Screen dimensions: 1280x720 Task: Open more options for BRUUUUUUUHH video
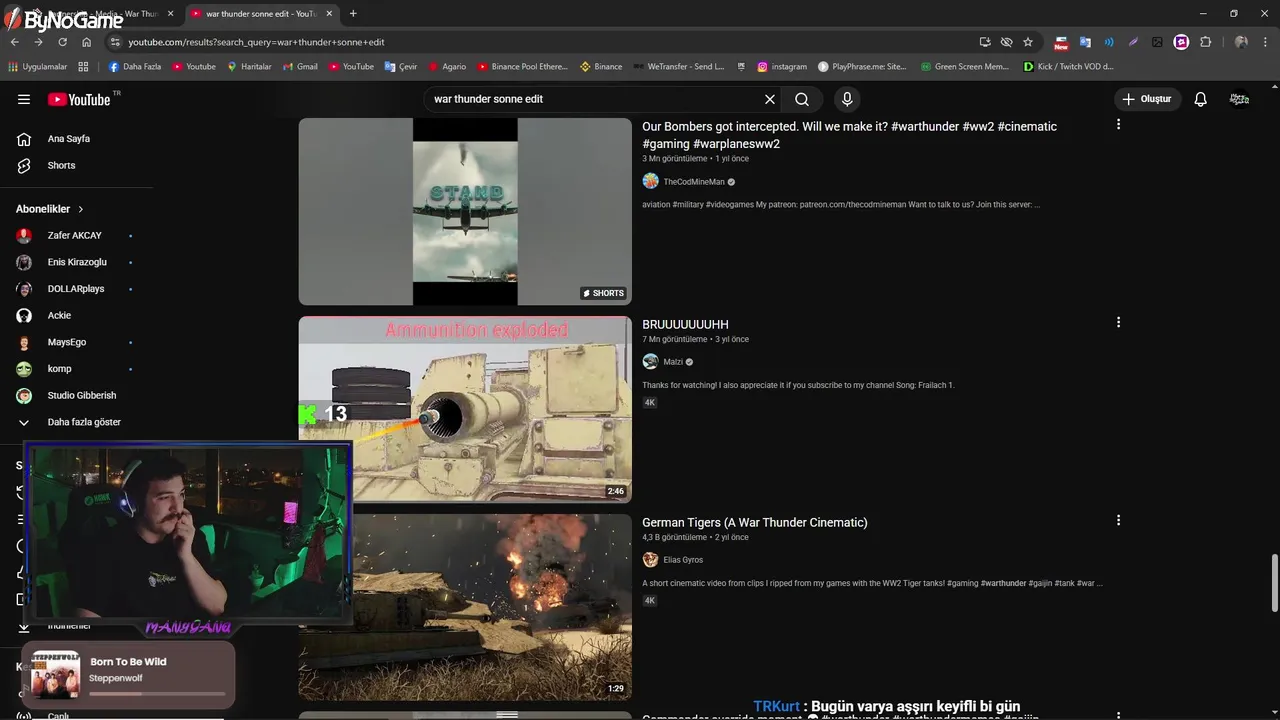pos(1118,322)
